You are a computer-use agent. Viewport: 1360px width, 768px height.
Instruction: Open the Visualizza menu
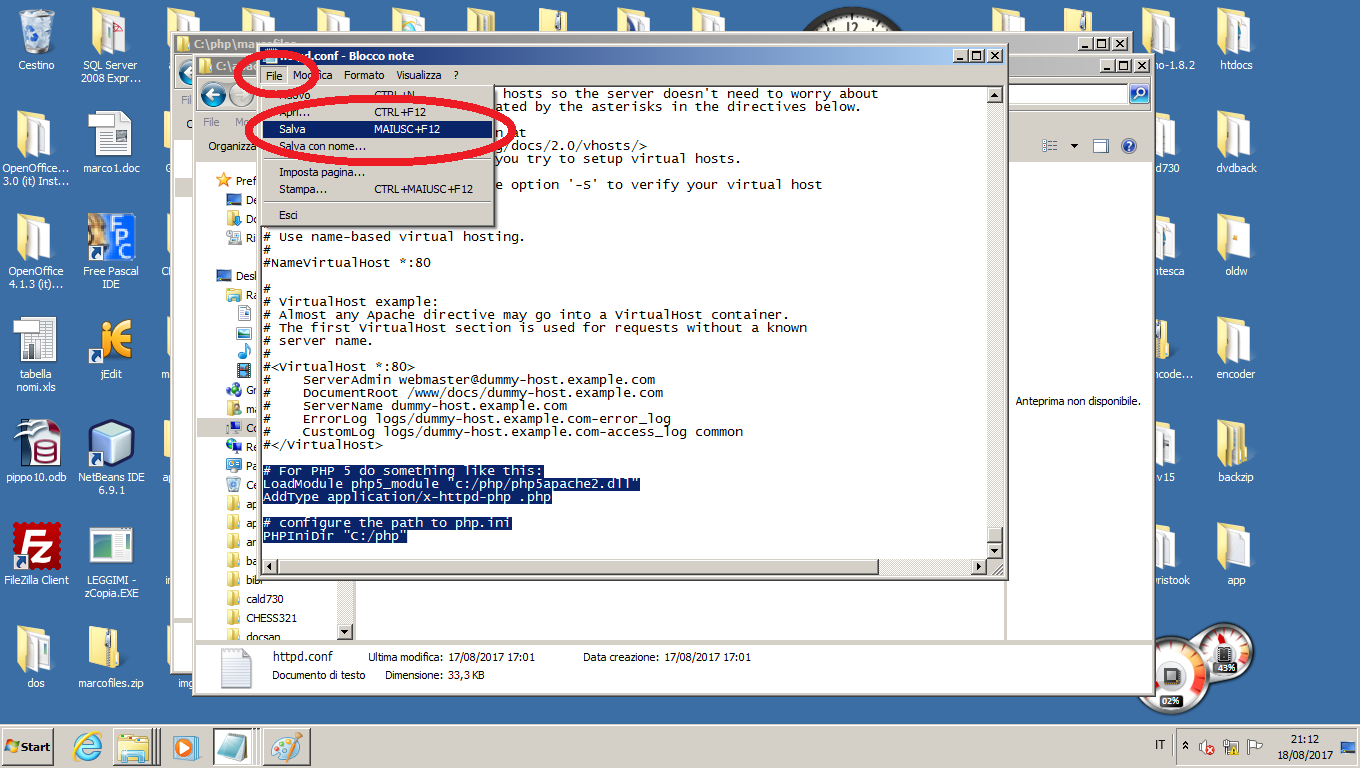tap(418, 75)
